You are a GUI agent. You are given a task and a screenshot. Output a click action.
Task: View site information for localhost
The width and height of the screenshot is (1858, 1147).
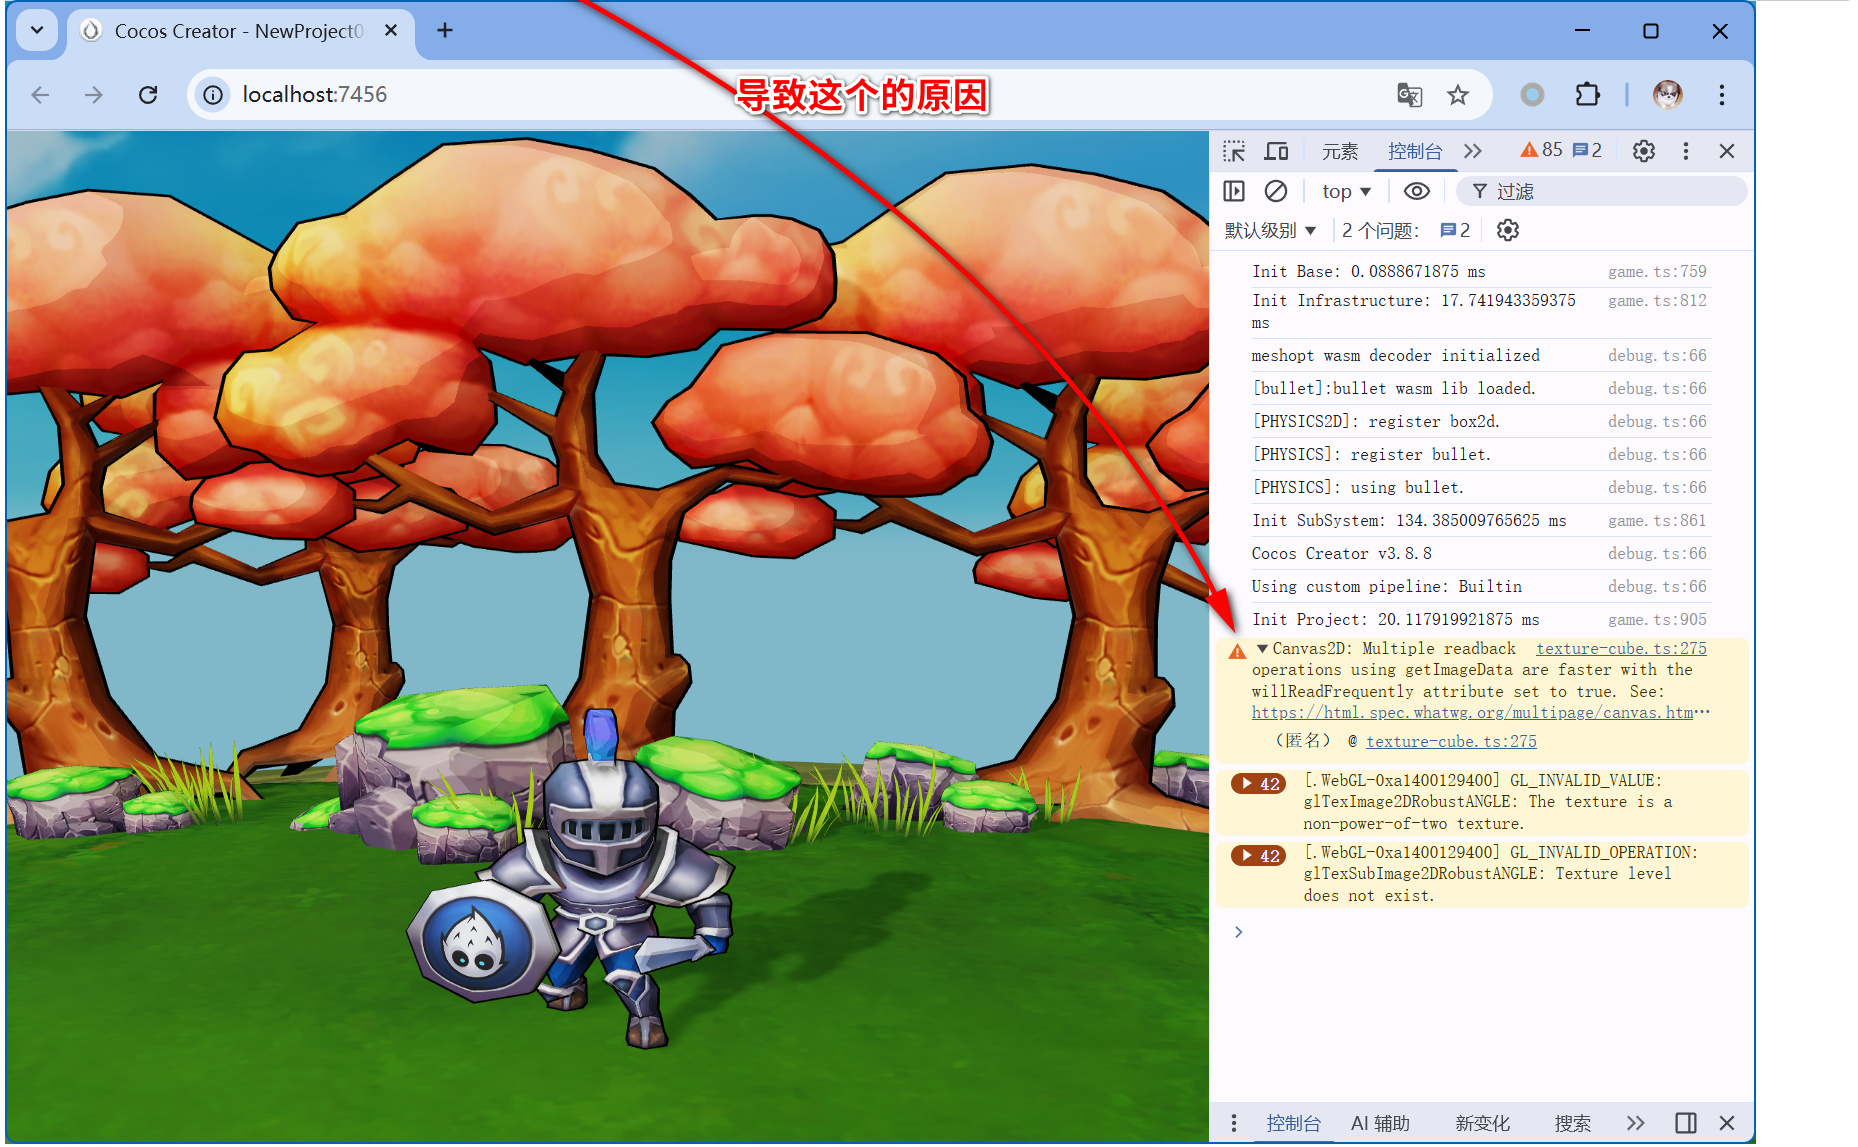tap(213, 95)
